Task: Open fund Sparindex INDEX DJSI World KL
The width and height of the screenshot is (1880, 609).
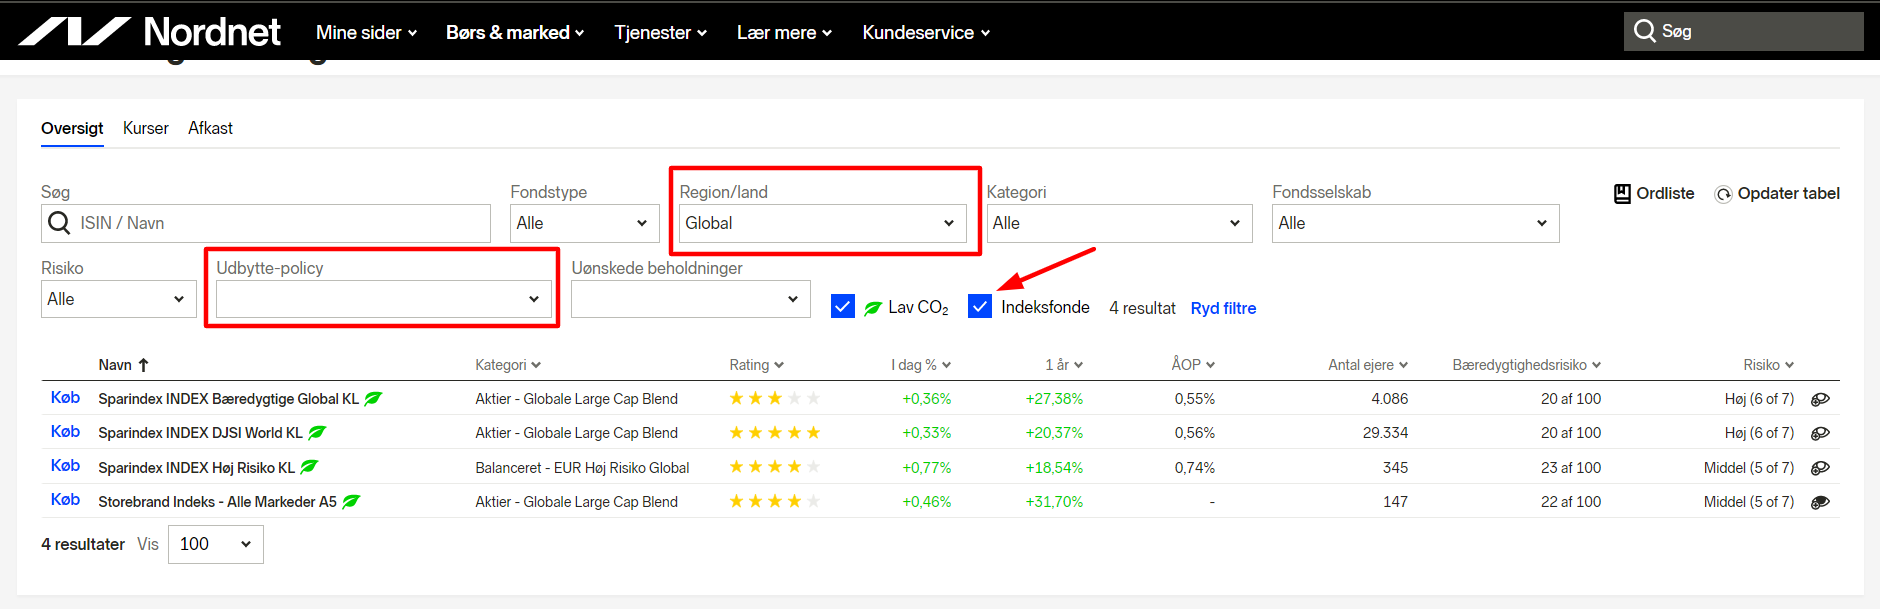Action: click(200, 433)
